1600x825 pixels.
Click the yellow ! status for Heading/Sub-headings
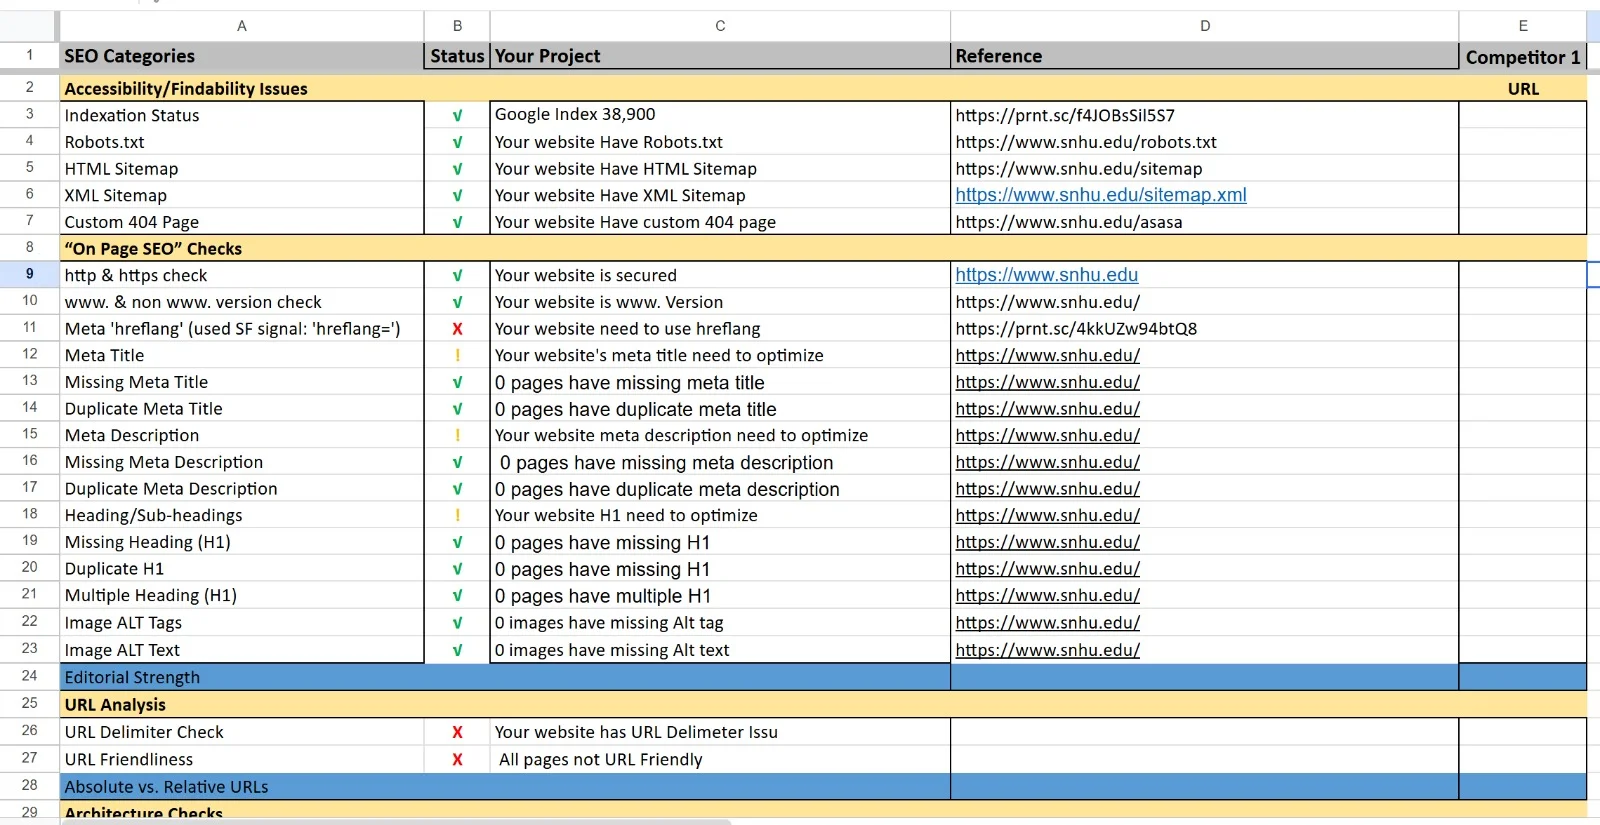tap(457, 515)
